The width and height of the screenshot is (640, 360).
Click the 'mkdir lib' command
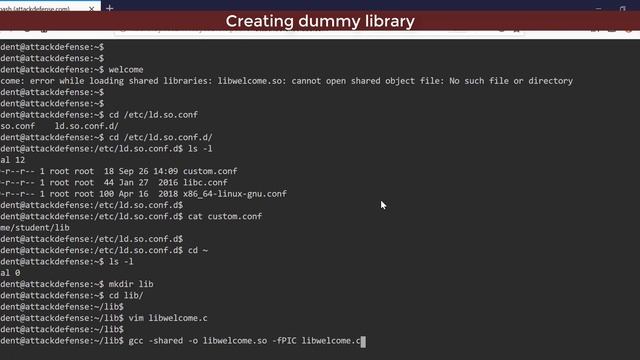pos(131,284)
